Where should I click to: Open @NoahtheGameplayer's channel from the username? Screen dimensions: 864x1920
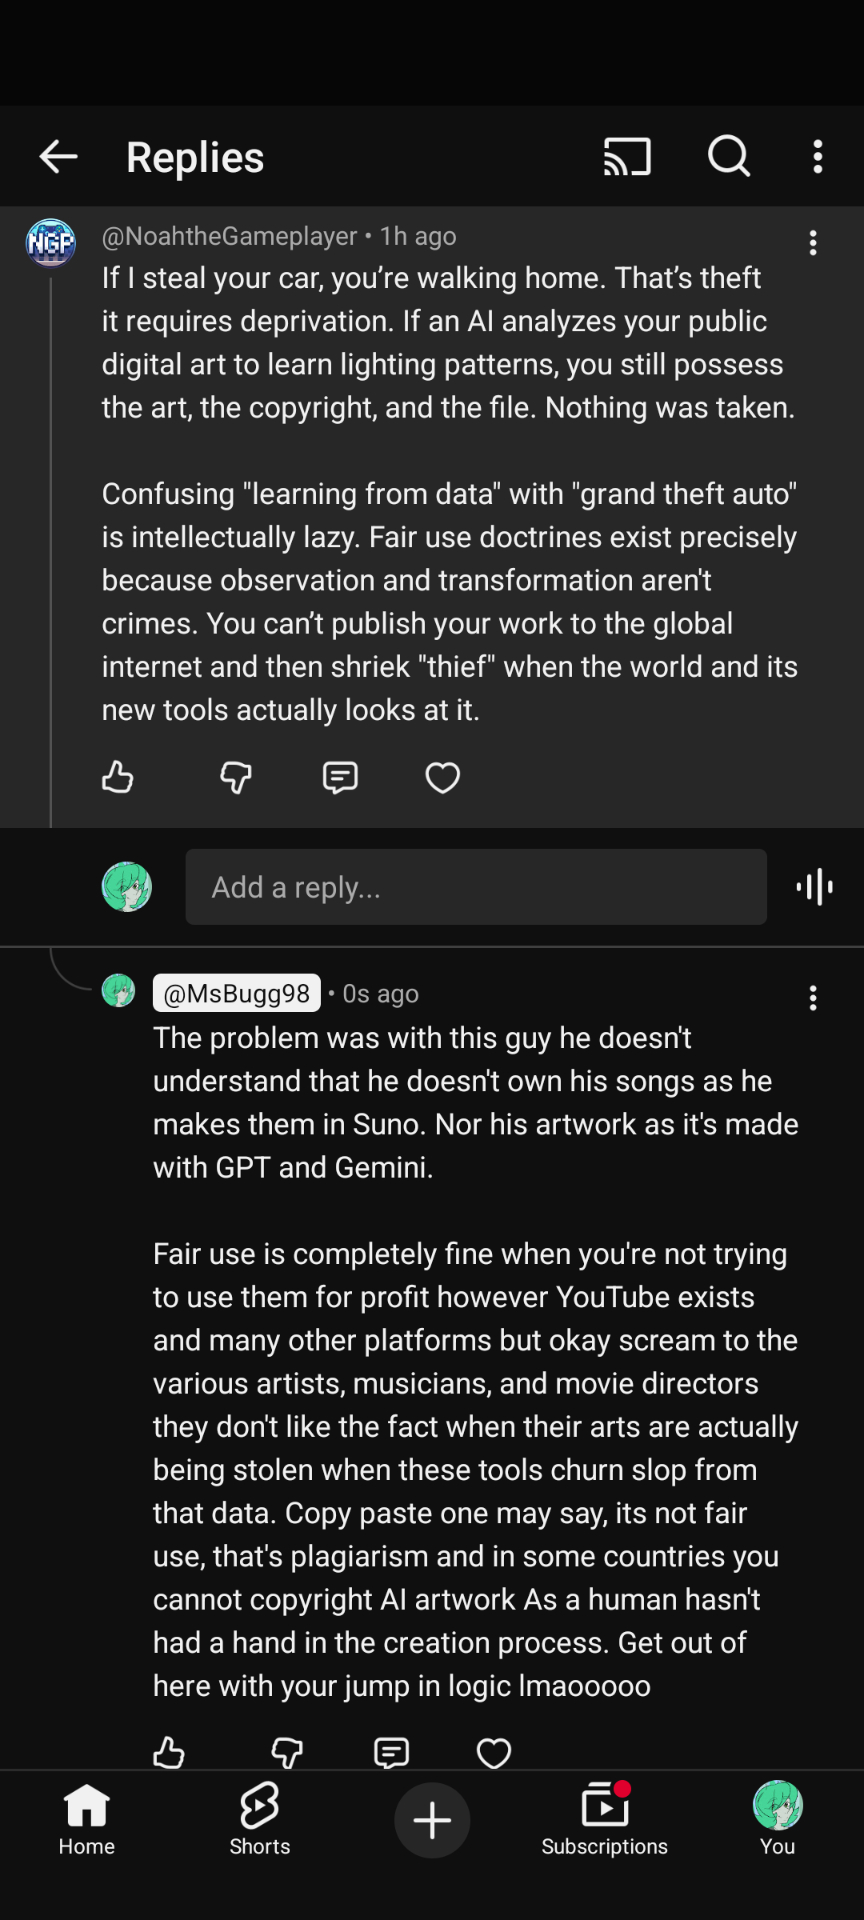[230, 236]
